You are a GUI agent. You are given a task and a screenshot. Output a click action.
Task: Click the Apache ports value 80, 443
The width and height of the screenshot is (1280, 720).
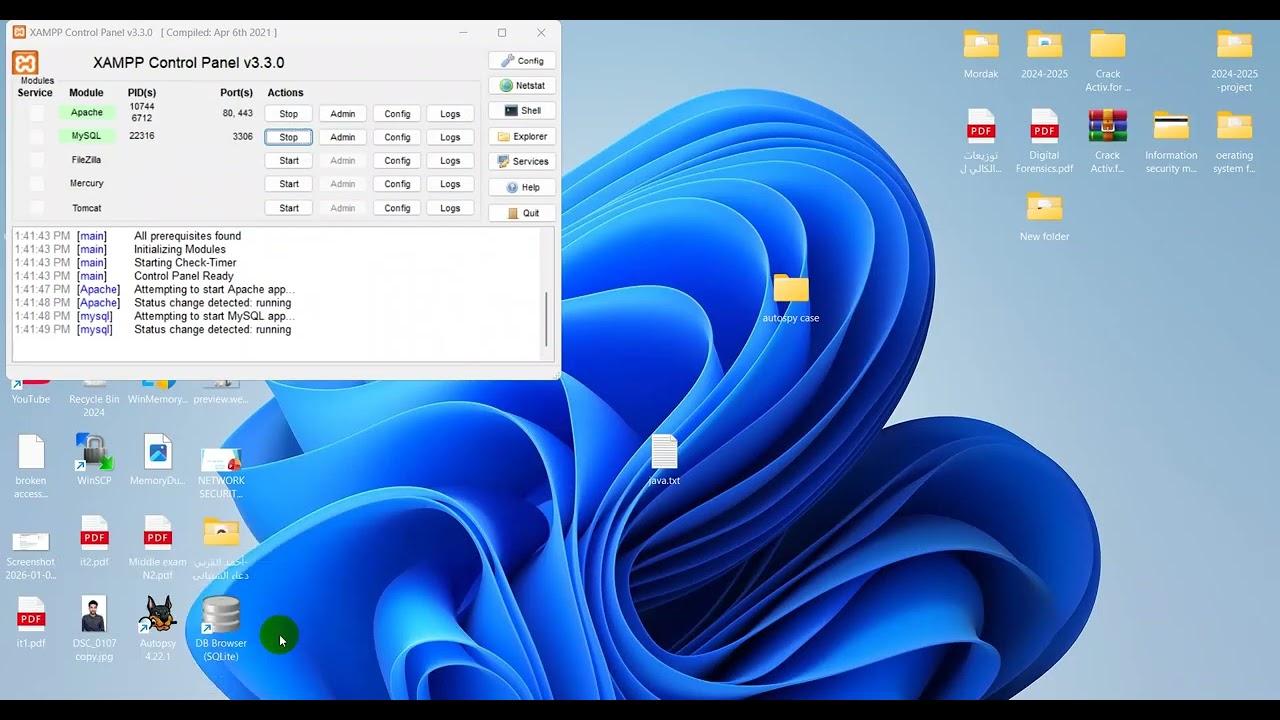[237, 113]
